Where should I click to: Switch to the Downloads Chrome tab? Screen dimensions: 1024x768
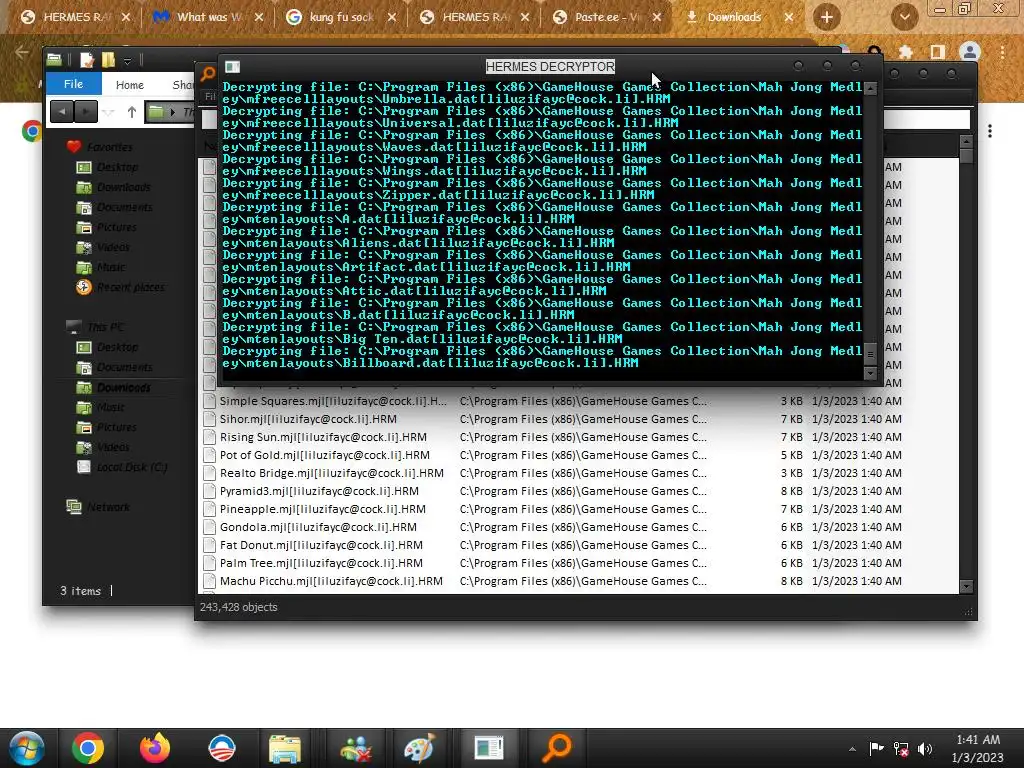point(739,18)
